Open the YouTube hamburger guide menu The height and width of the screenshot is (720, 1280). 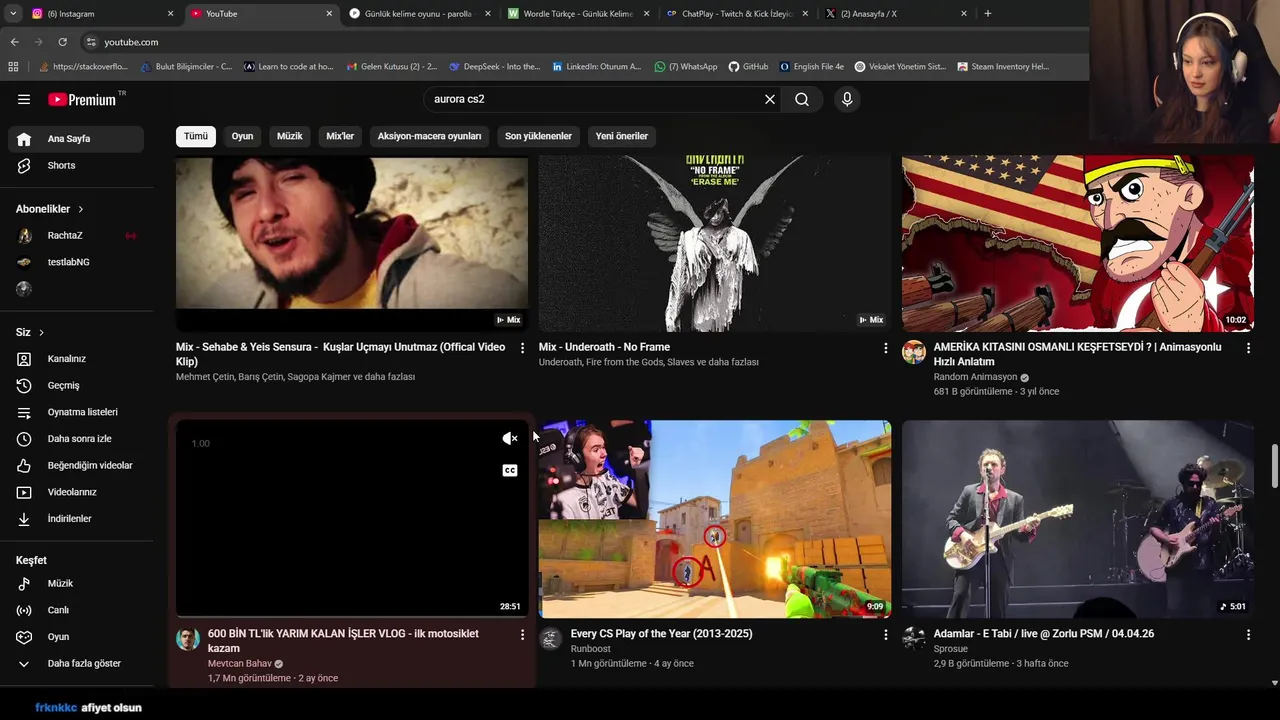click(x=24, y=99)
